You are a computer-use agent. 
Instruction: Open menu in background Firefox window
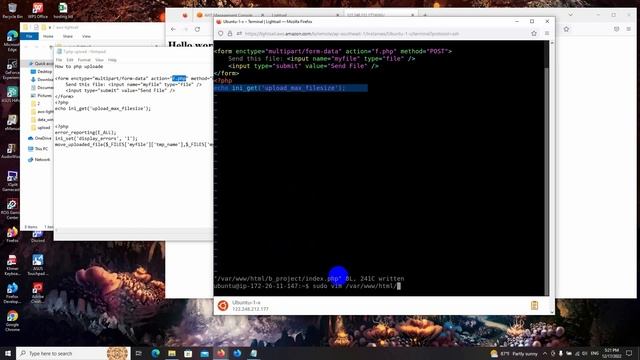pos(629,29)
